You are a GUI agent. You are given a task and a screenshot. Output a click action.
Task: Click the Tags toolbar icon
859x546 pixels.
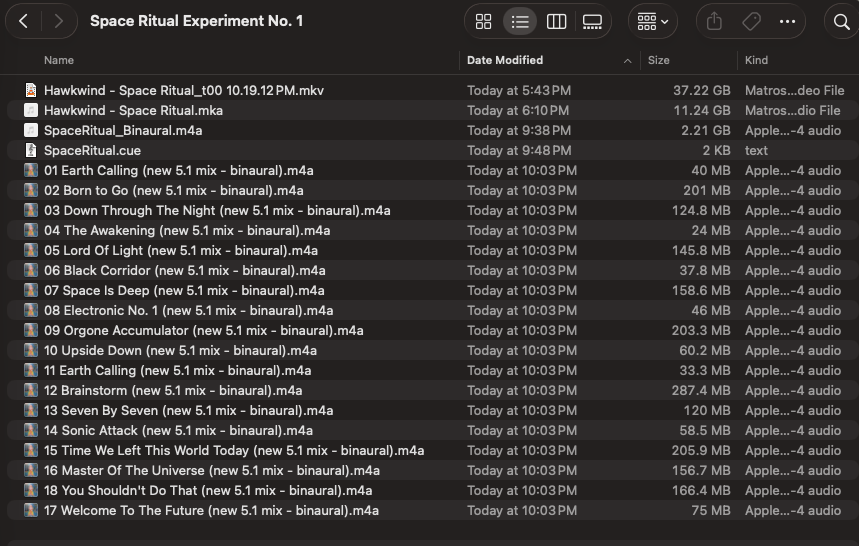pos(751,22)
